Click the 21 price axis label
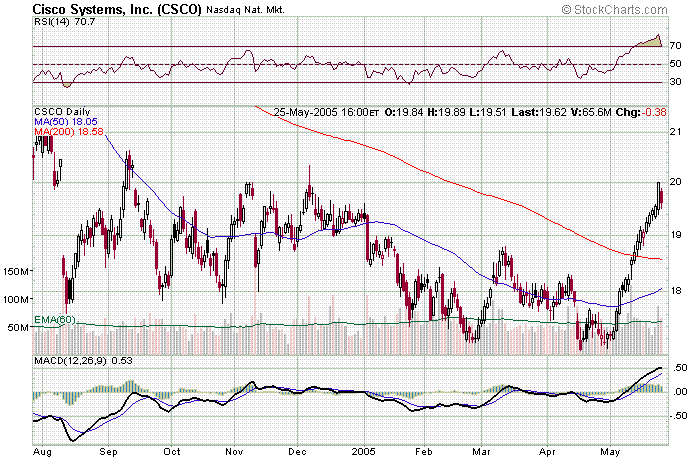 click(675, 131)
